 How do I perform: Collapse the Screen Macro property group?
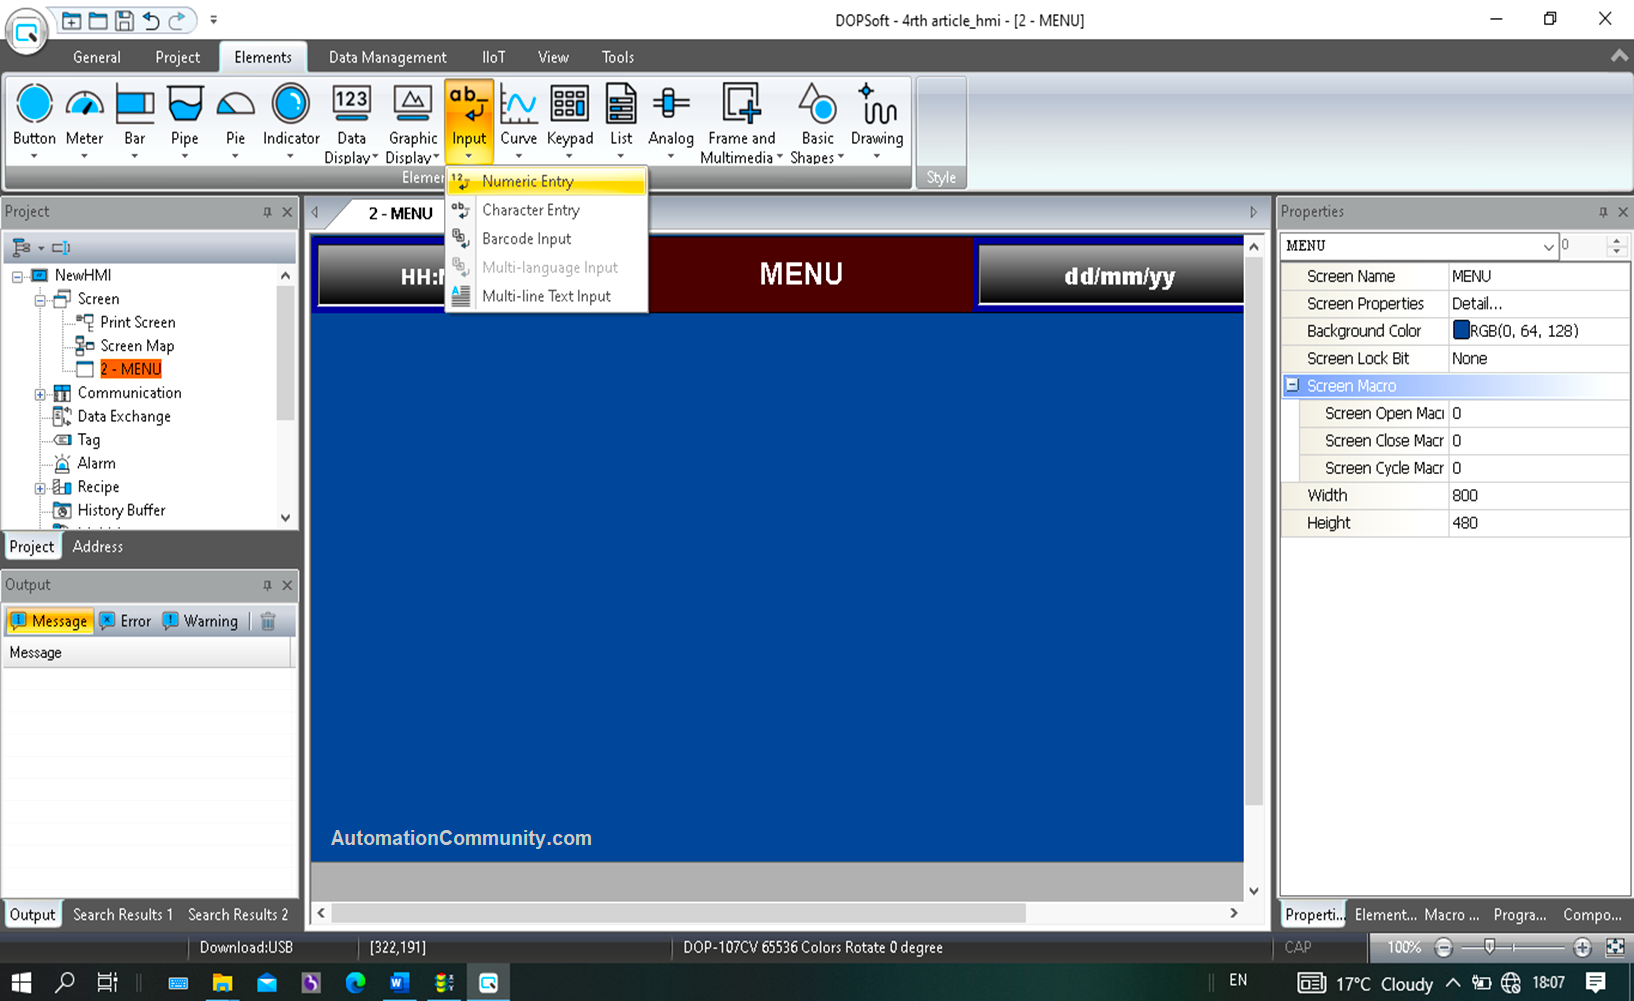pyautogui.click(x=1292, y=385)
